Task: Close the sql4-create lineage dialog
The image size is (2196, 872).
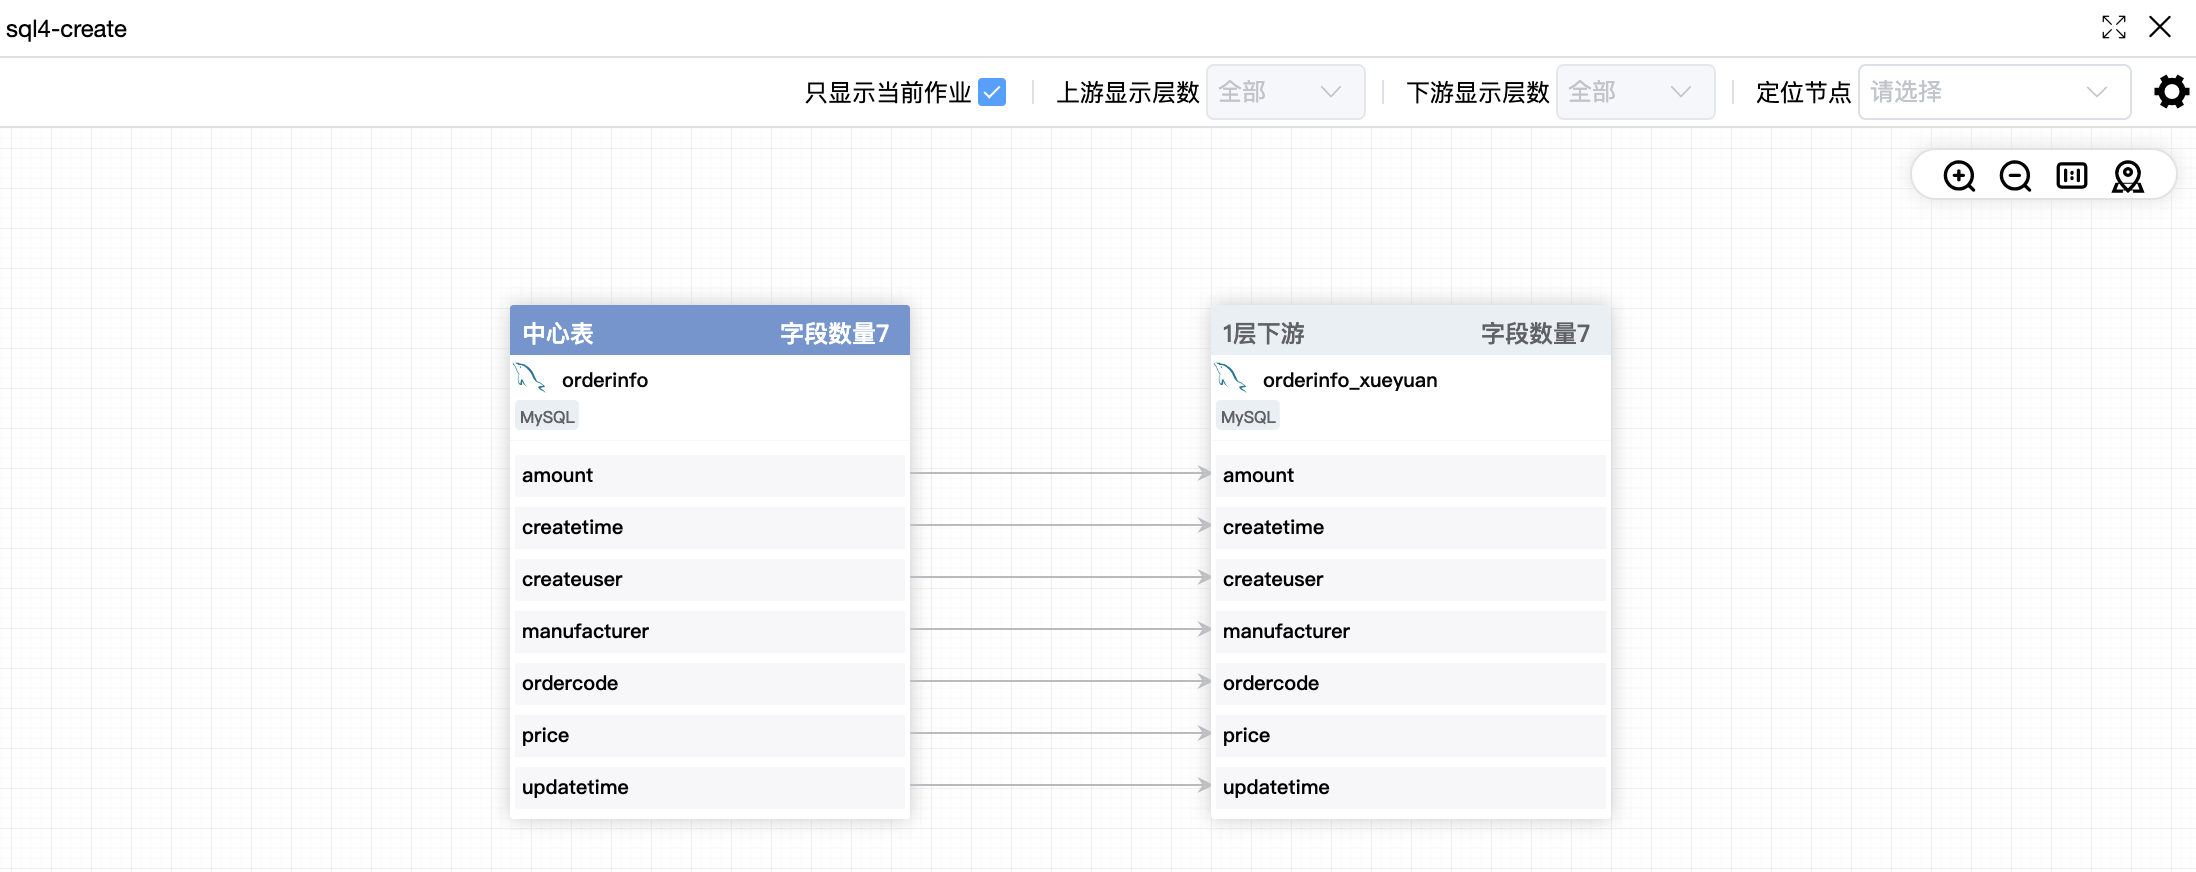Action: (2160, 27)
